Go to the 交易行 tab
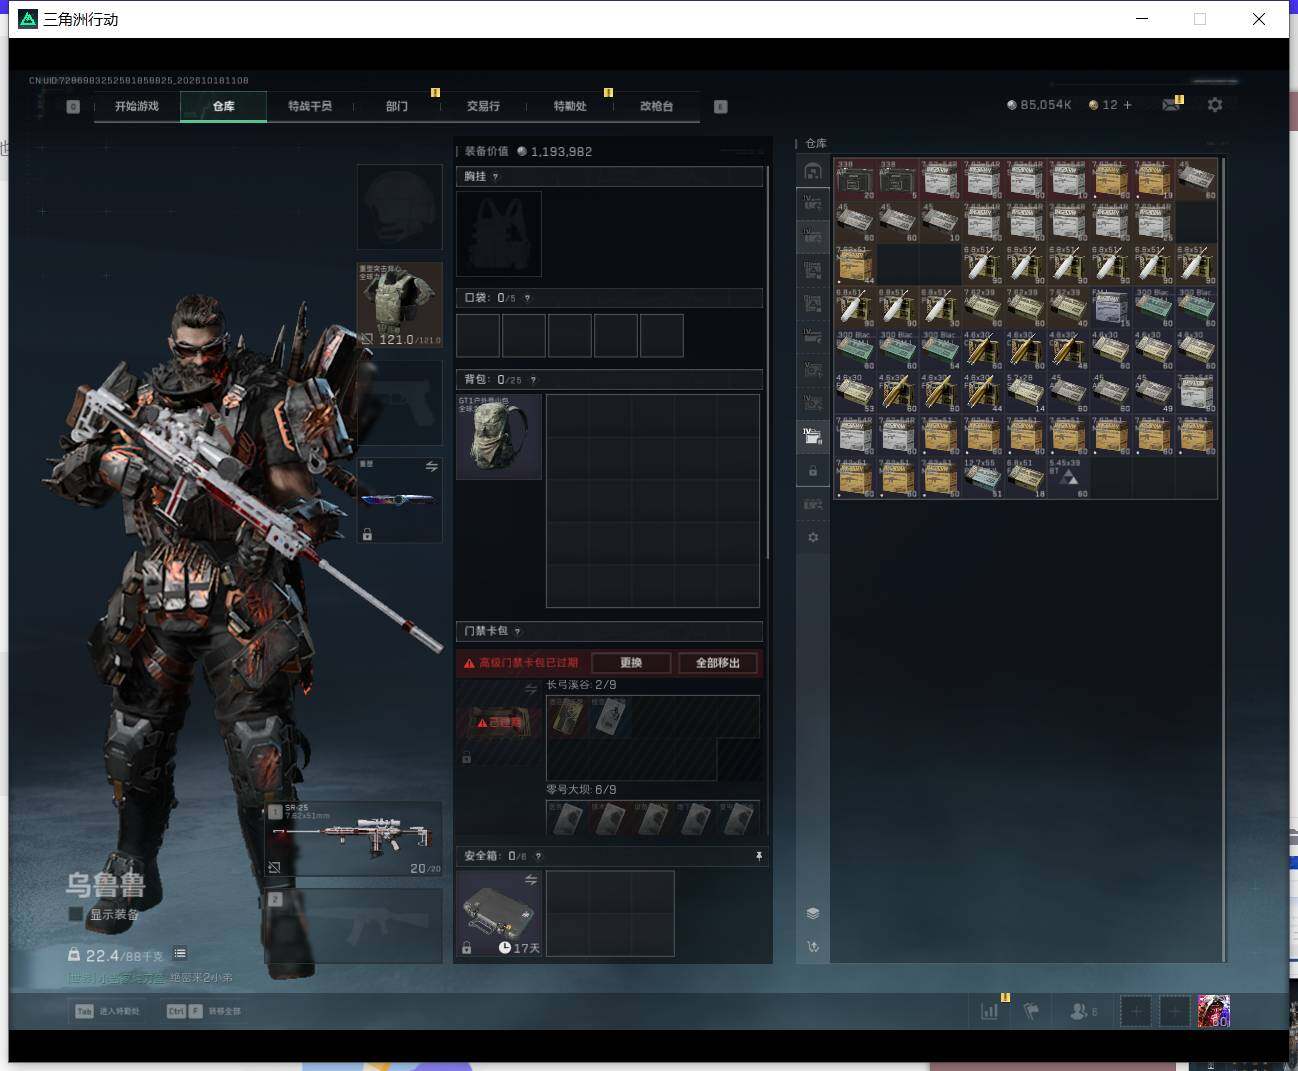 coord(483,106)
